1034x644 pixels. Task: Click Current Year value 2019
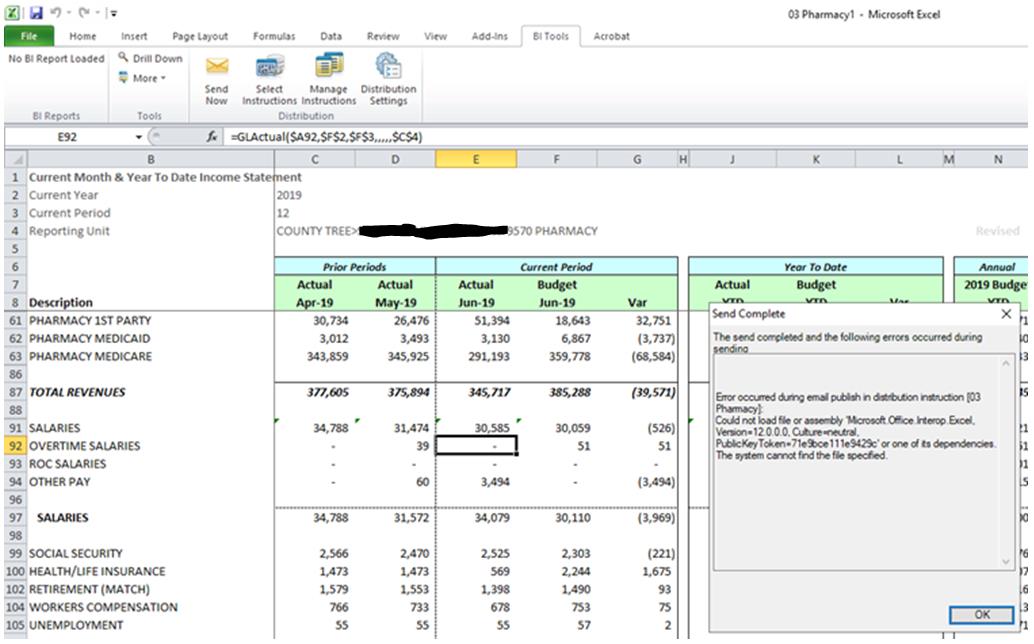click(289, 195)
